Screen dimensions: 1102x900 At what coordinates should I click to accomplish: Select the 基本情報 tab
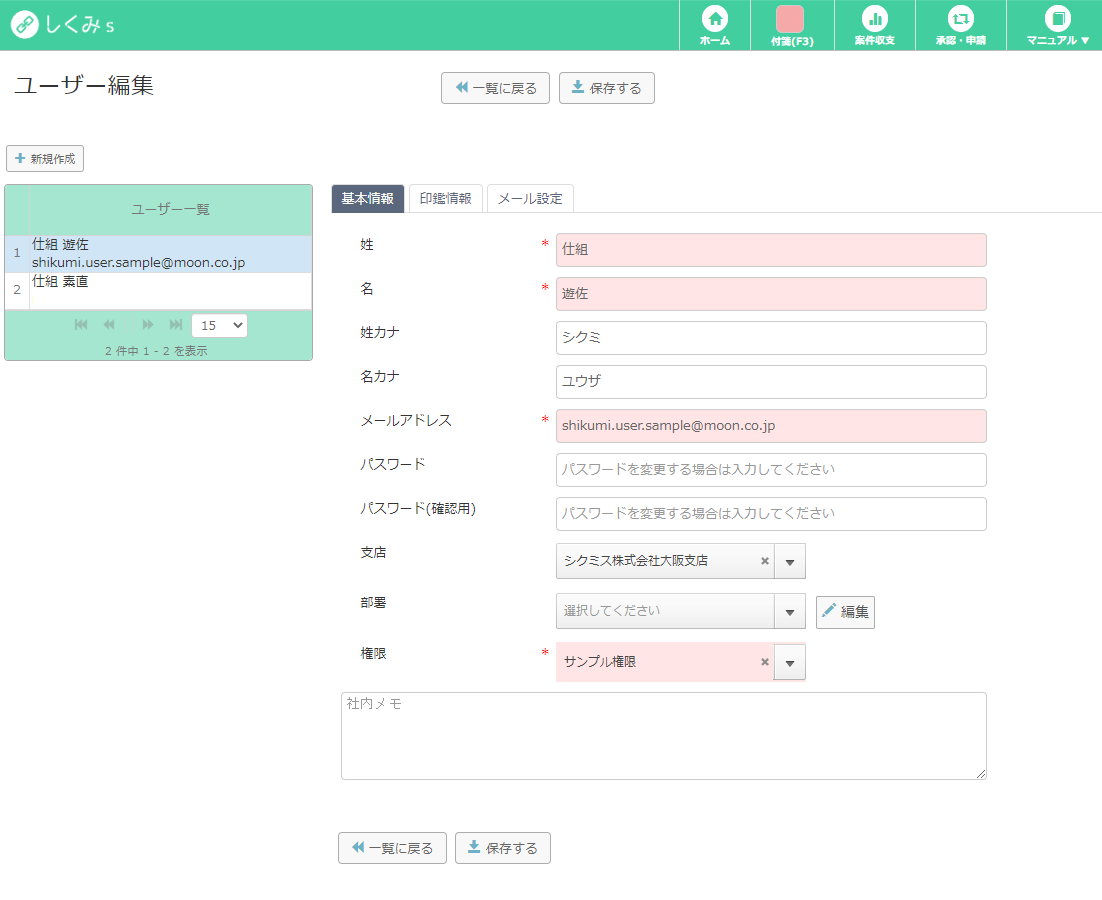pos(368,199)
